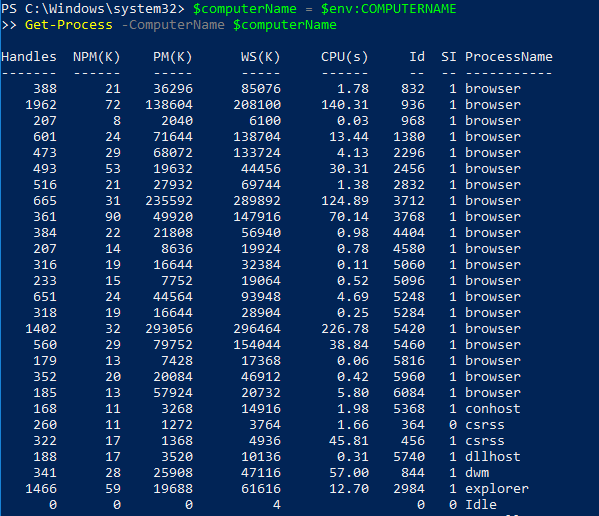Select process Id 2832
The image size is (599, 516).
tap(409, 185)
